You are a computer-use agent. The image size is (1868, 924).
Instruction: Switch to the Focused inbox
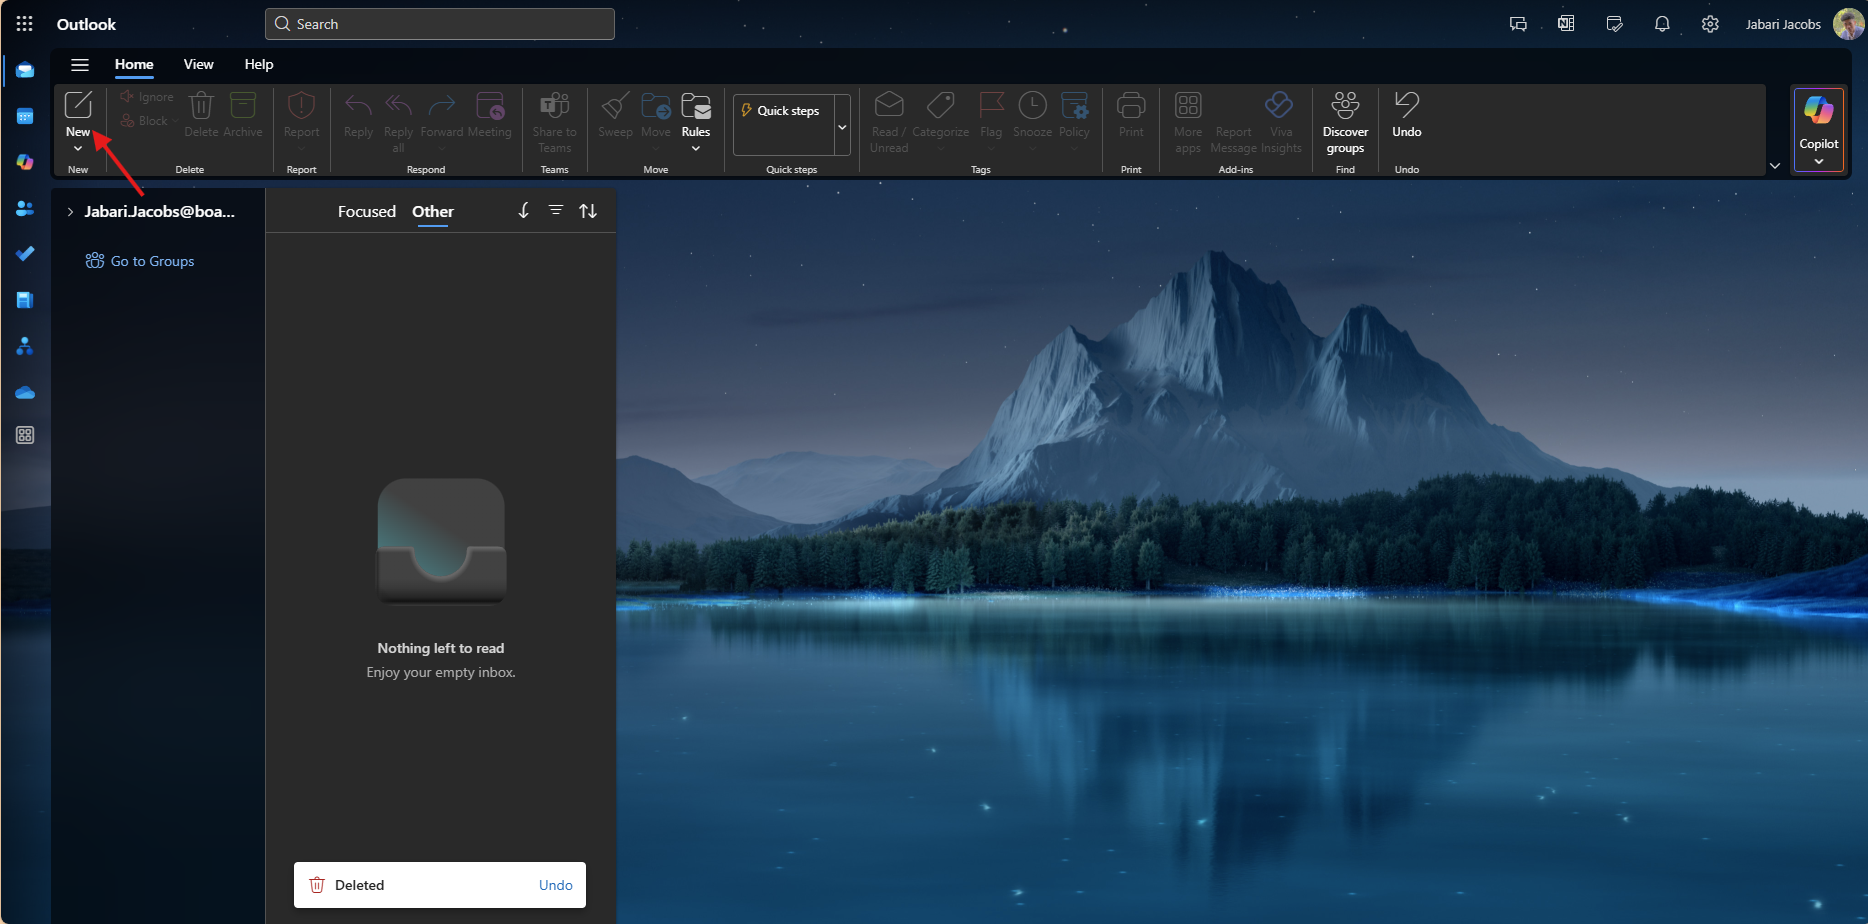tap(366, 211)
